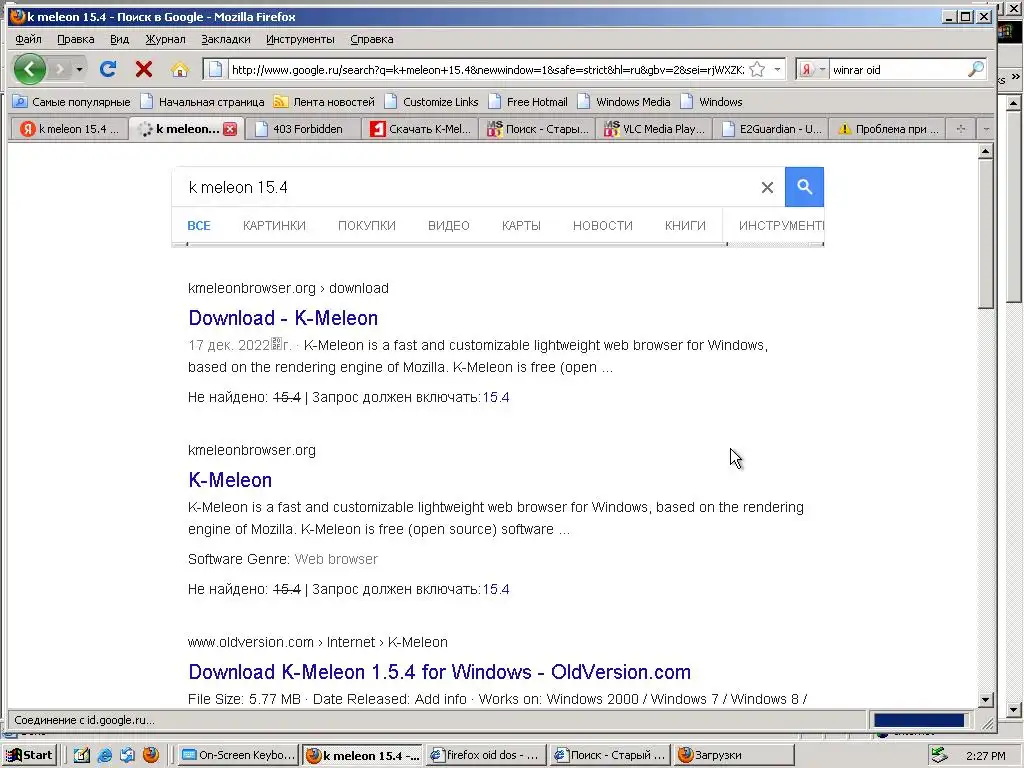The height and width of the screenshot is (768, 1024).
Task: Switch to 'firefox oid dos' taskbar window
Action: pos(487,755)
